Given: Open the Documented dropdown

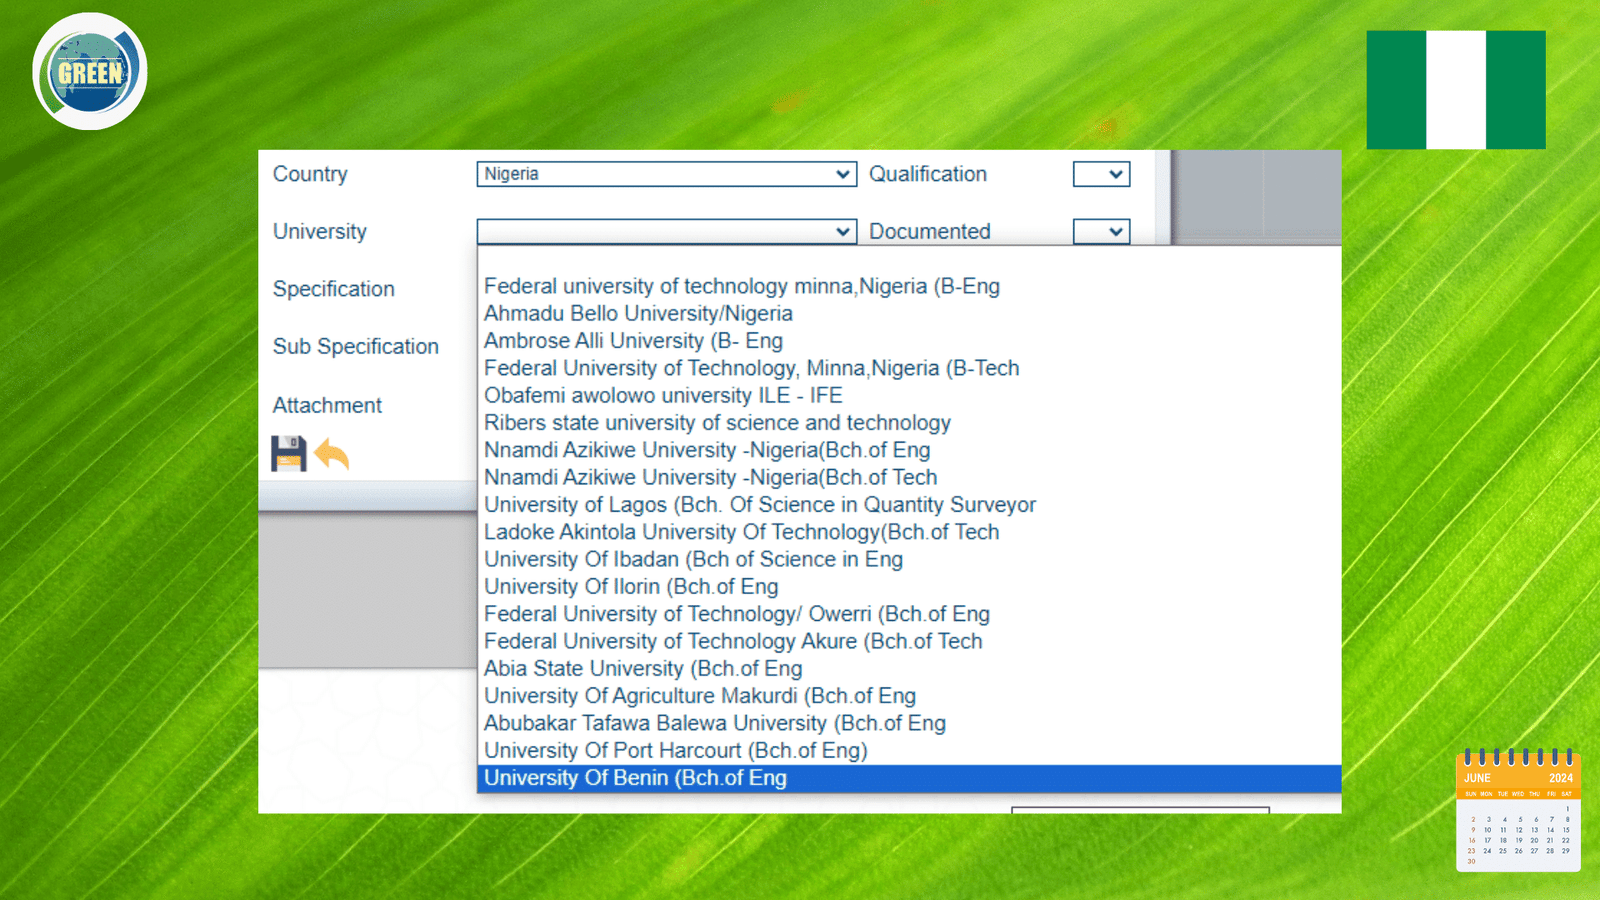Looking at the screenshot, I should [x=1101, y=232].
